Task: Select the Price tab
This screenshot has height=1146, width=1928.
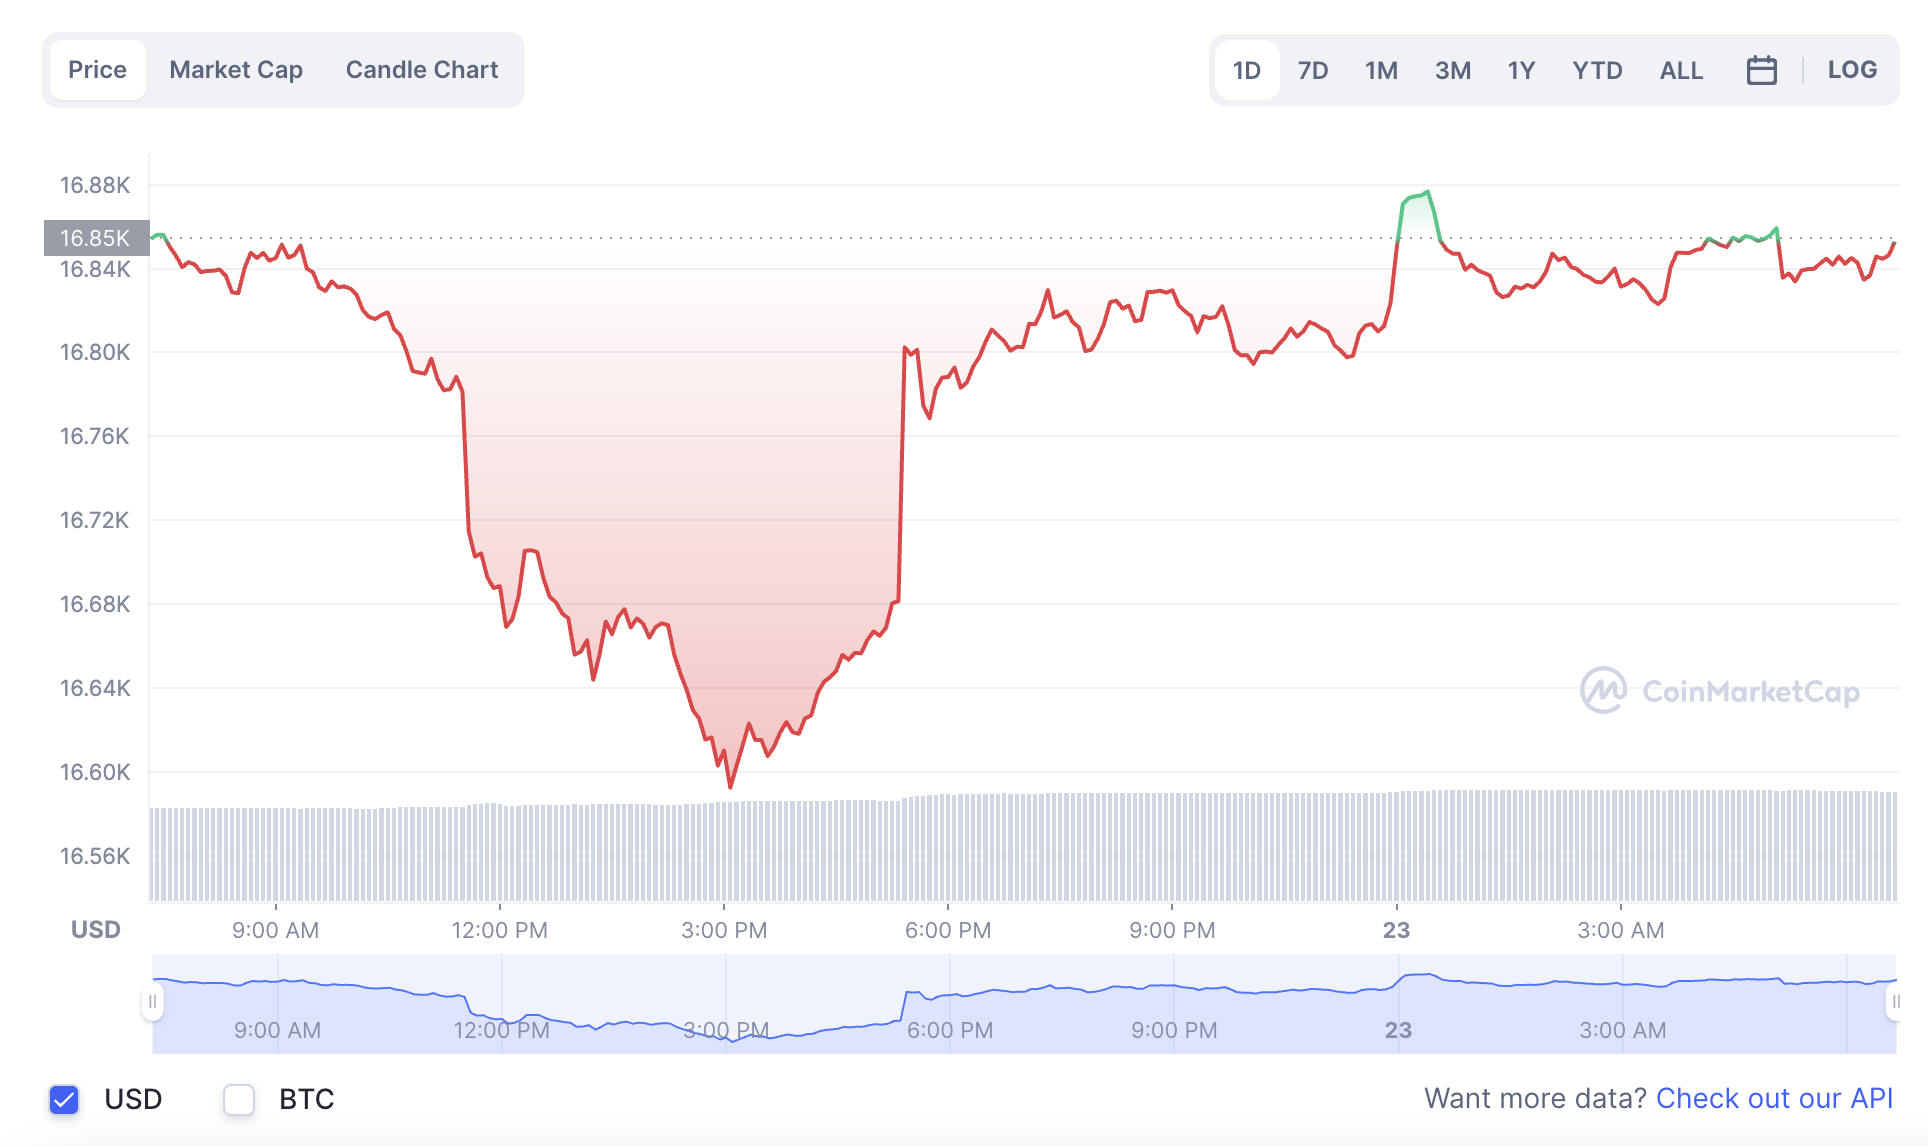Action: [97, 70]
